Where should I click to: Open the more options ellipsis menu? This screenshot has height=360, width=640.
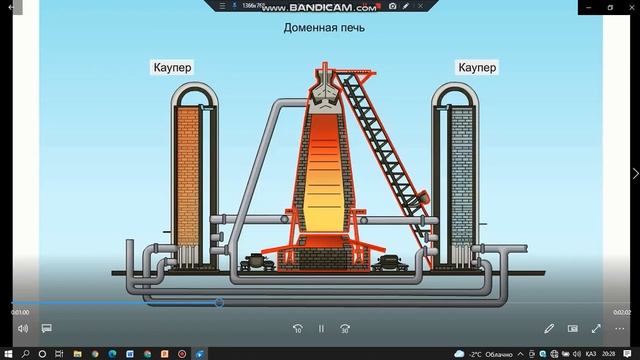coord(620,328)
